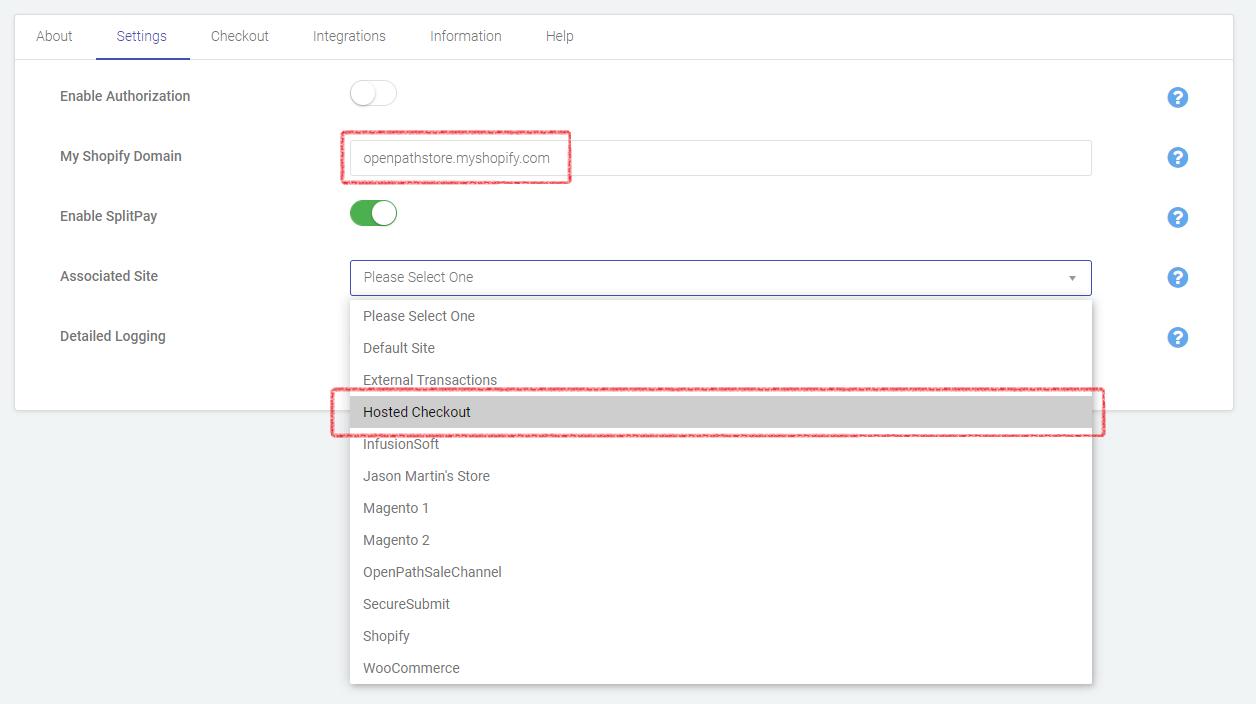
Task: Choose OpenPathSaleChannel from the list
Action: click(x=720, y=572)
